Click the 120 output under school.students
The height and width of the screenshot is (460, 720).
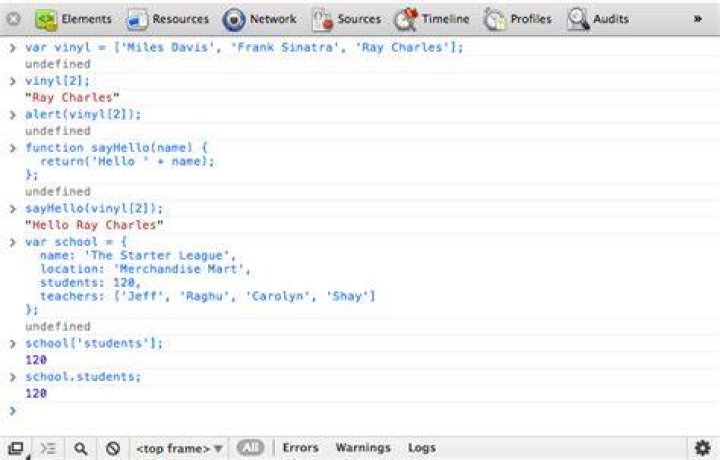coord(36,394)
